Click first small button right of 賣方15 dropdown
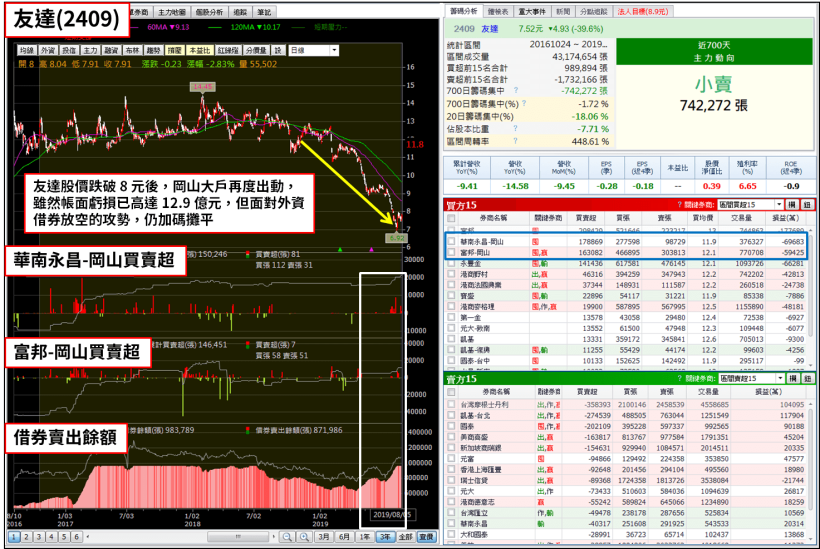 click(x=793, y=378)
